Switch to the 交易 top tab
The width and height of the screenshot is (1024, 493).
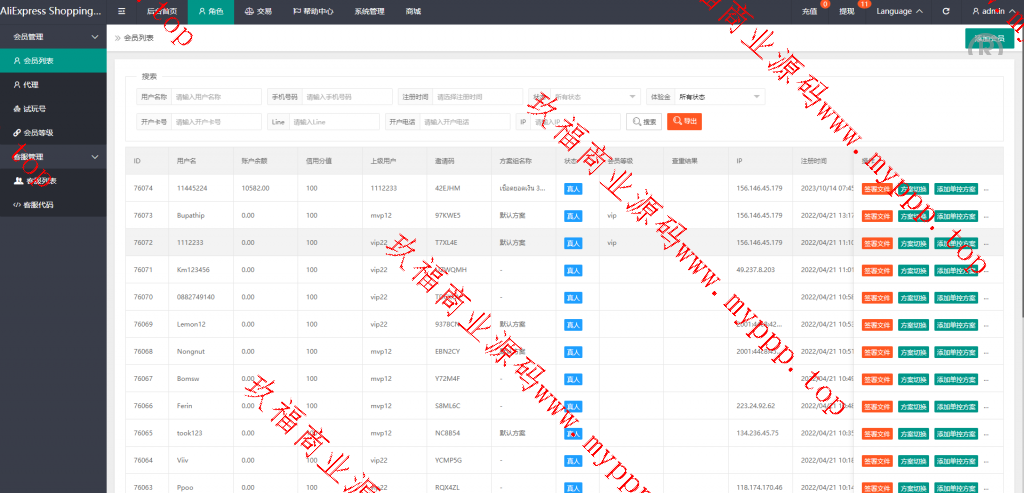pyautogui.click(x=258, y=11)
